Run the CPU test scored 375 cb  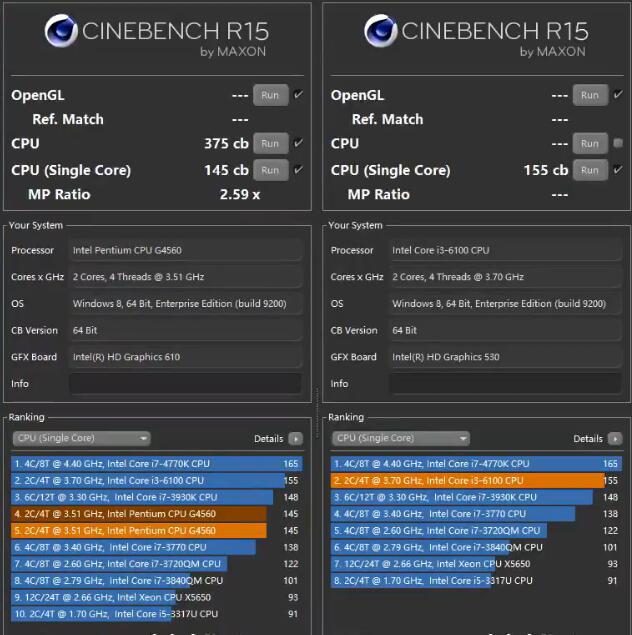(270, 144)
